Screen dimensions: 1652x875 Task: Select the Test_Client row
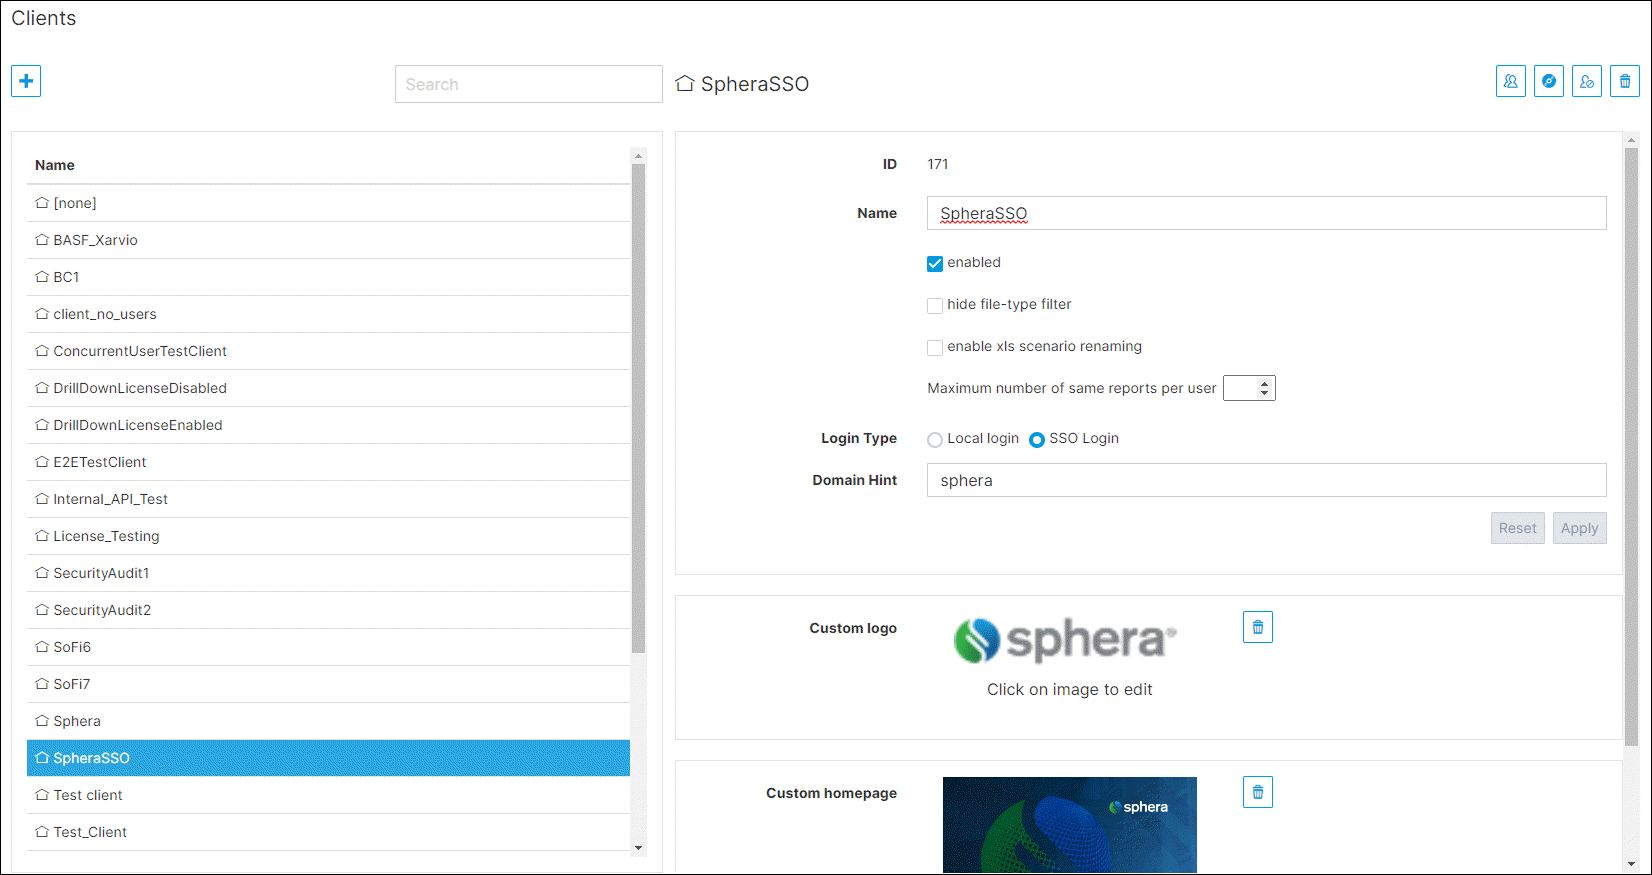click(x=328, y=832)
